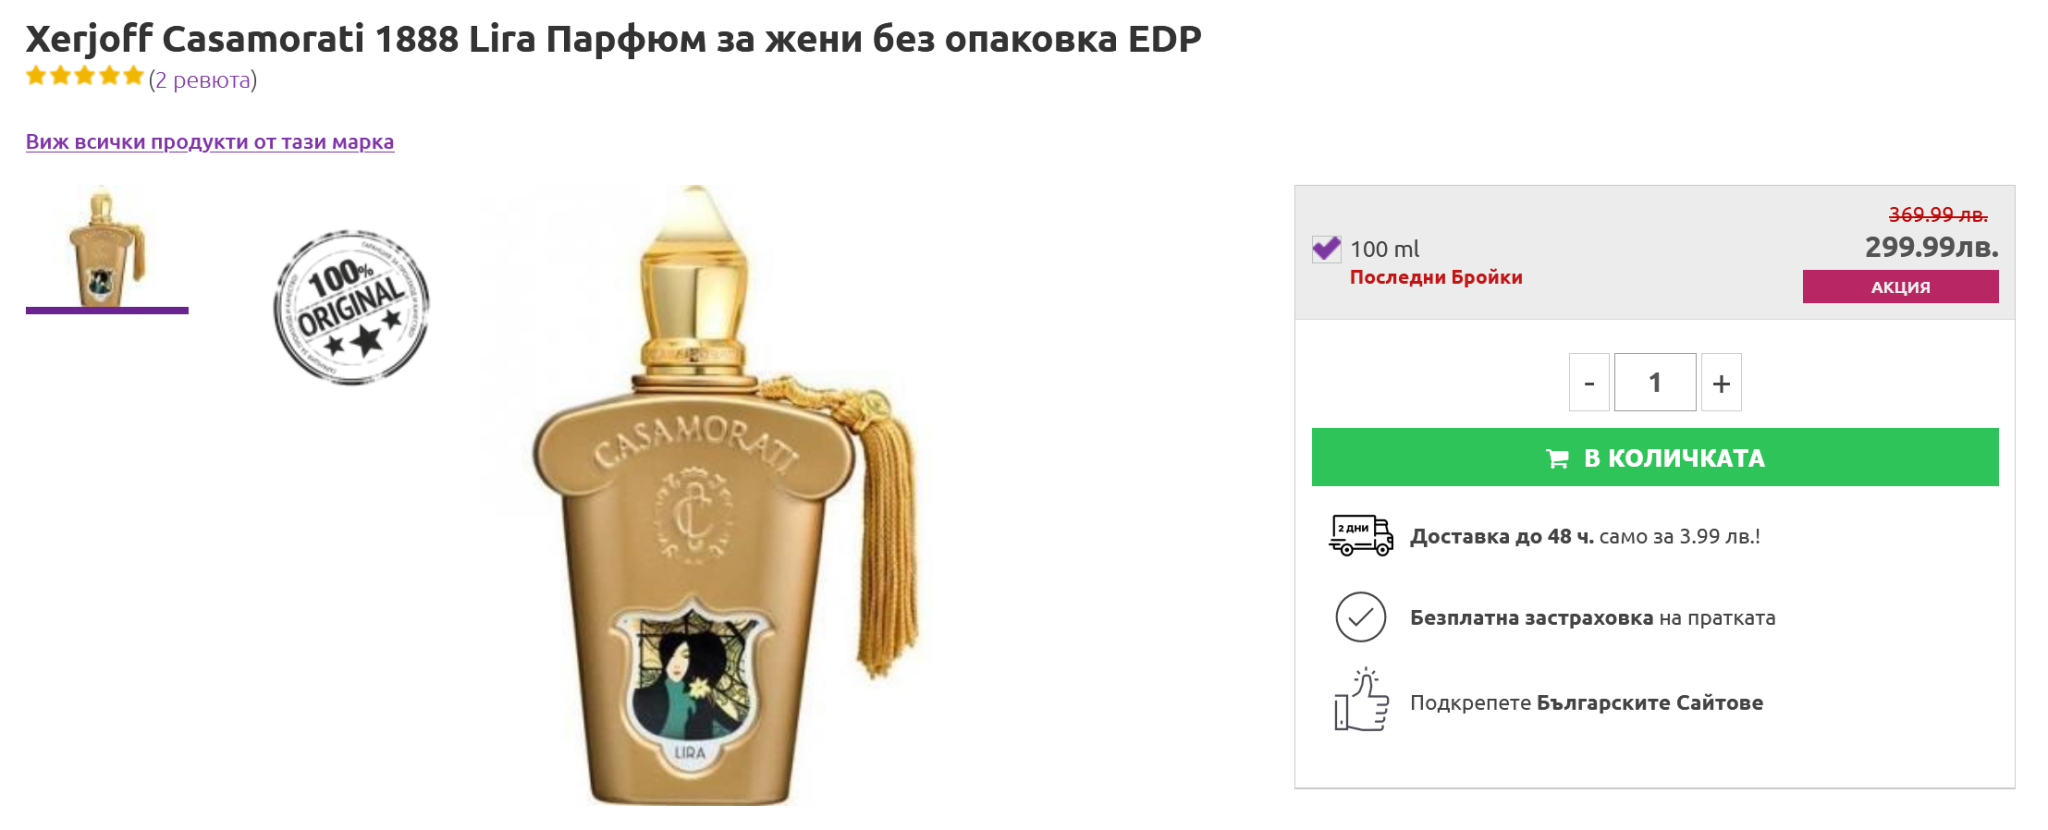The image size is (2048, 830).
Task: Click the АКЦИЯ promo label
Action: coord(1901,286)
